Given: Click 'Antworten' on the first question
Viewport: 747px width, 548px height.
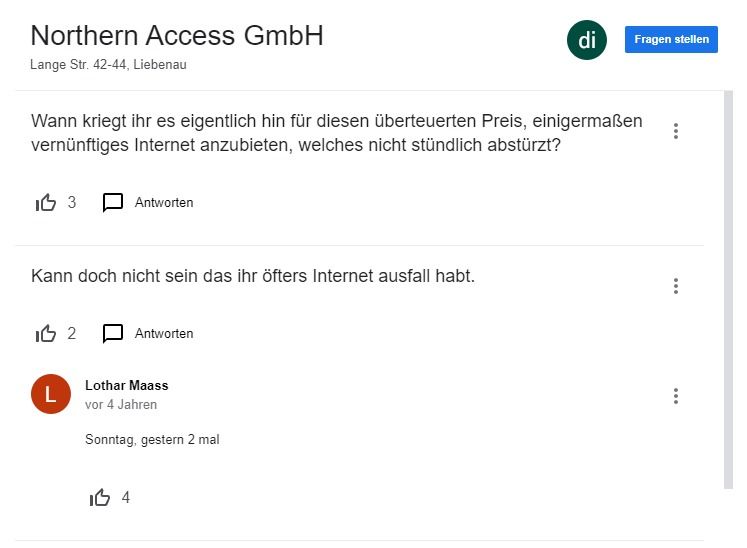Looking at the screenshot, I should [x=164, y=203].
